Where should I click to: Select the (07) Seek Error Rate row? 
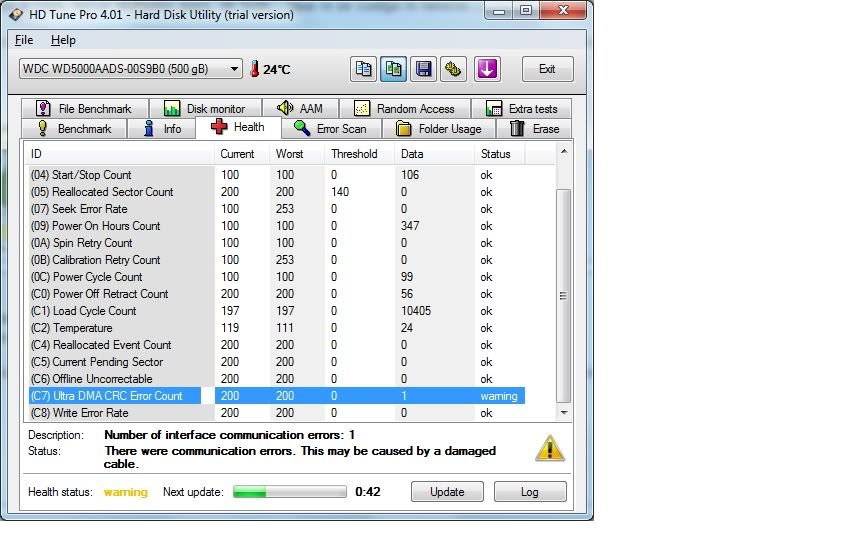[276, 209]
